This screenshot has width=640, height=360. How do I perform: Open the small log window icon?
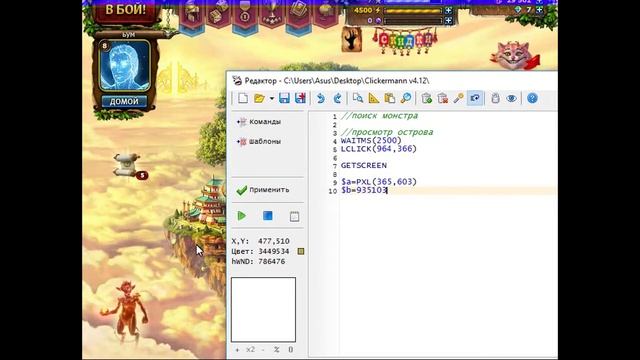[x=294, y=216]
